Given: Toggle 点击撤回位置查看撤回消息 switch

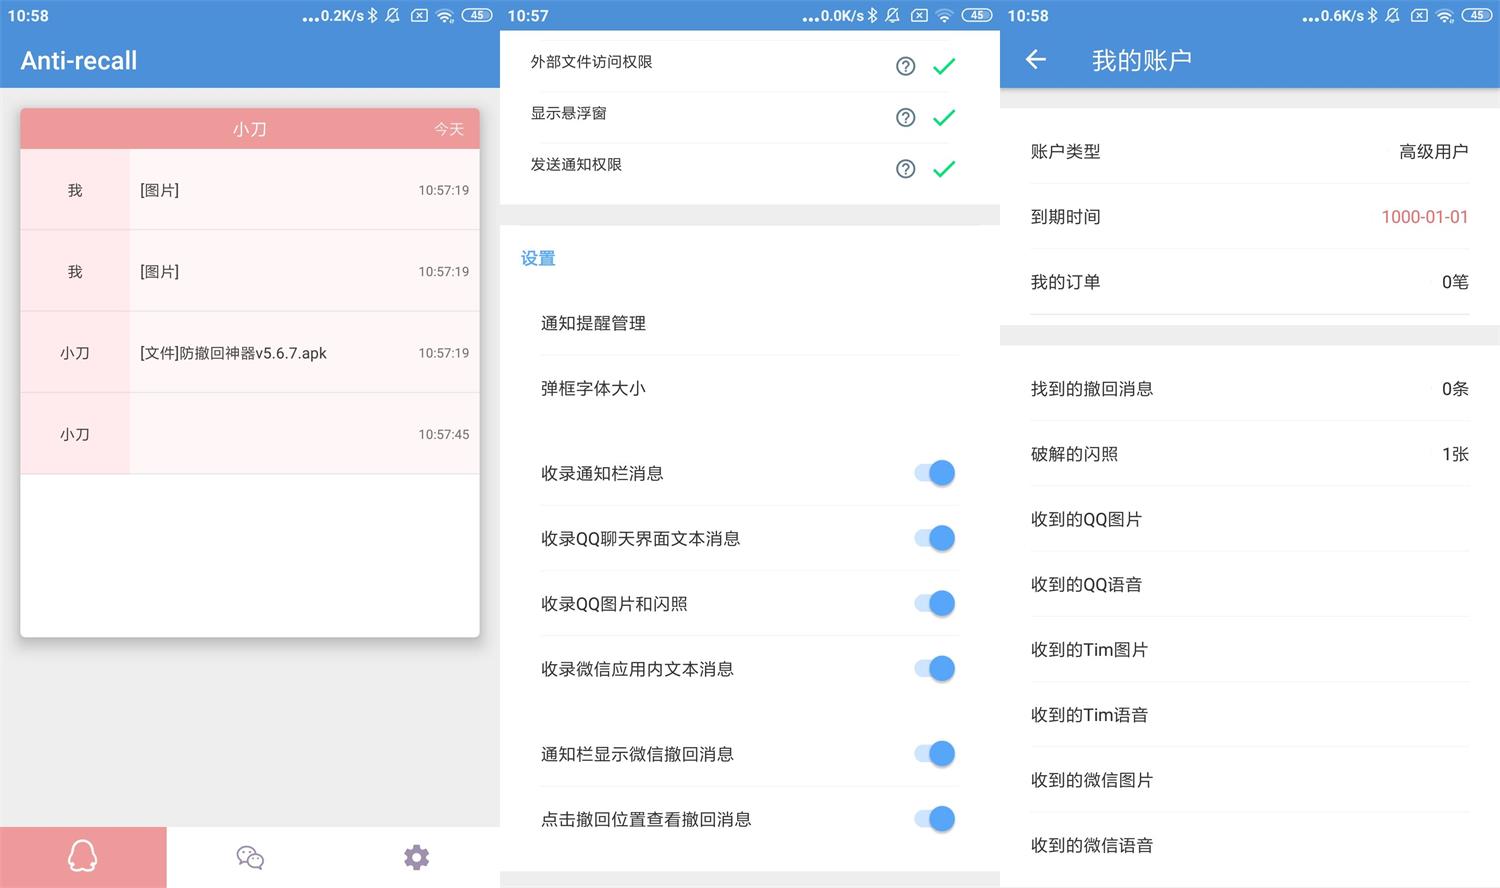Looking at the screenshot, I should click(x=933, y=818).
